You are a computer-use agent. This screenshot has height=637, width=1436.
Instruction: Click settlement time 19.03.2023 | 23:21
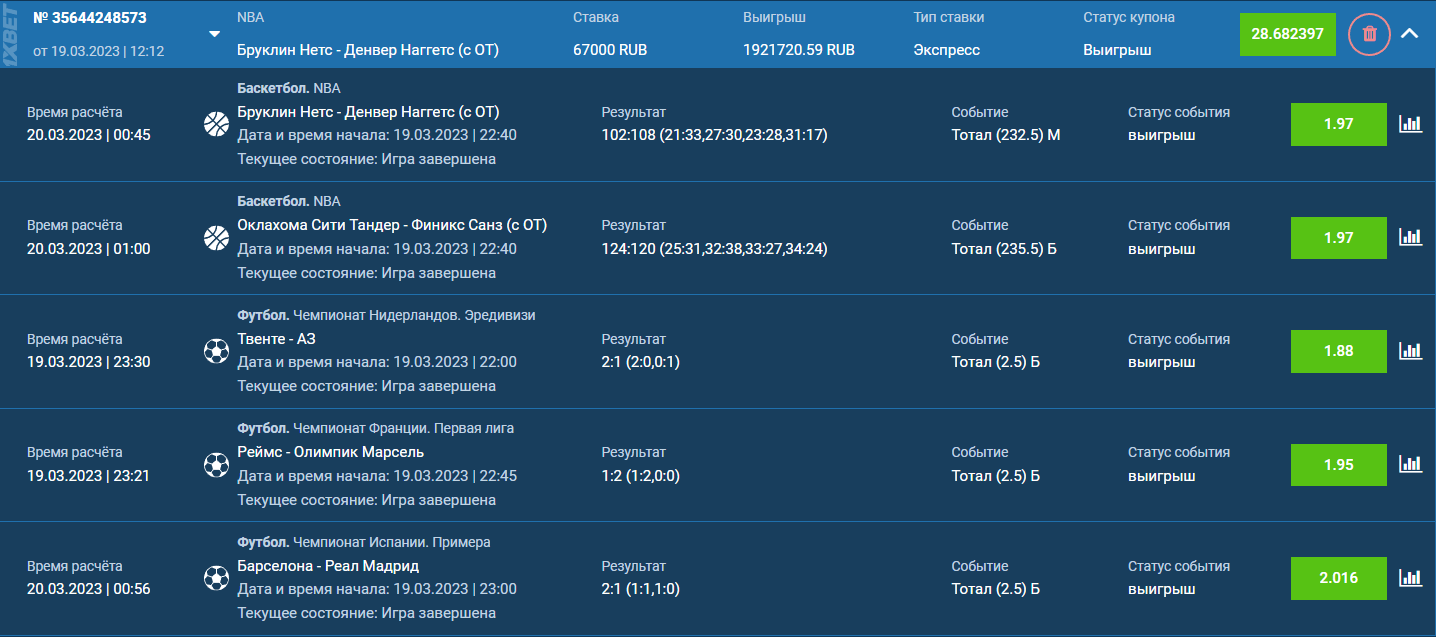(89, 476)
